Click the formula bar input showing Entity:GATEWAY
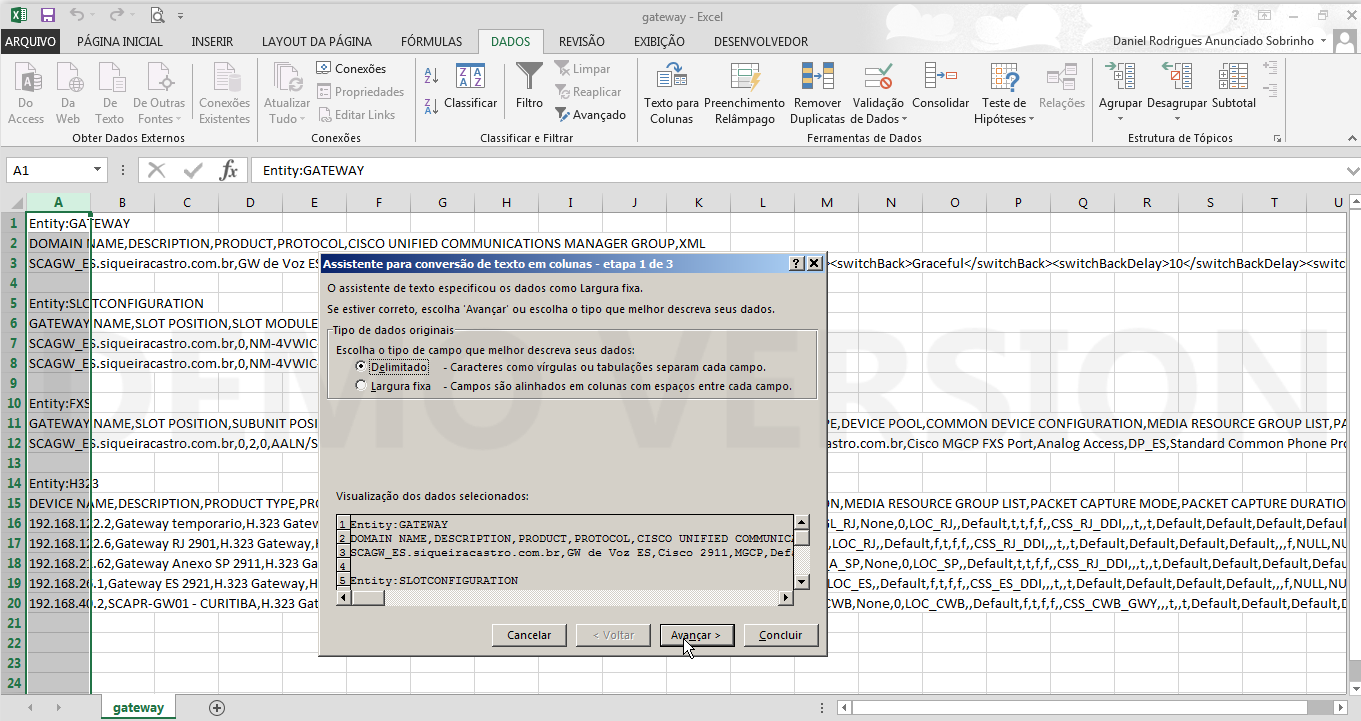The height and width of the screenshot is (721, 1361). [795, 171]
